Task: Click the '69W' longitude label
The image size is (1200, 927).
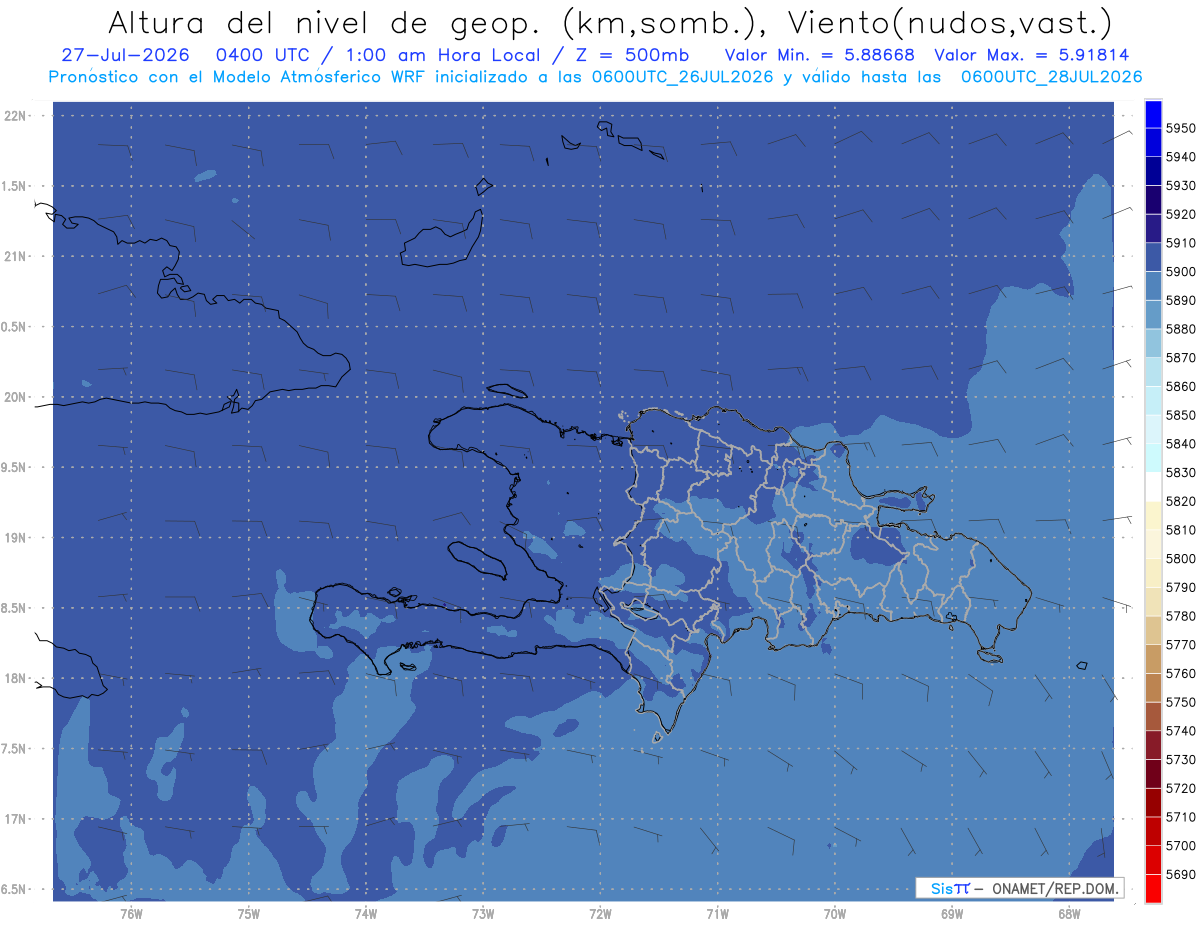Action: tap(952, 913)
